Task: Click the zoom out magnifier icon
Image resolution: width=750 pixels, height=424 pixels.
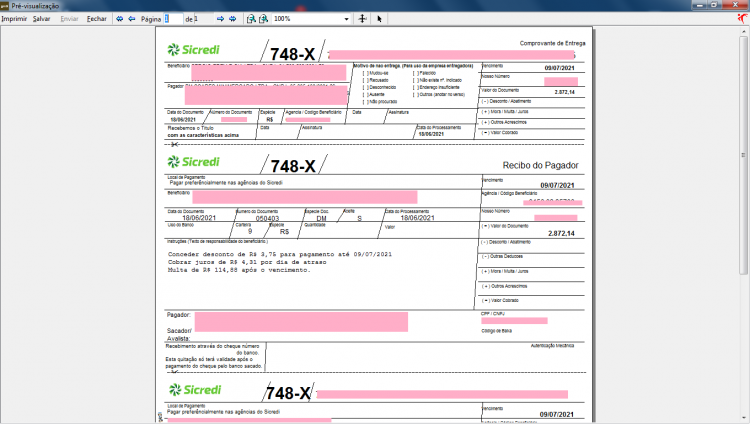Action: 251,19
